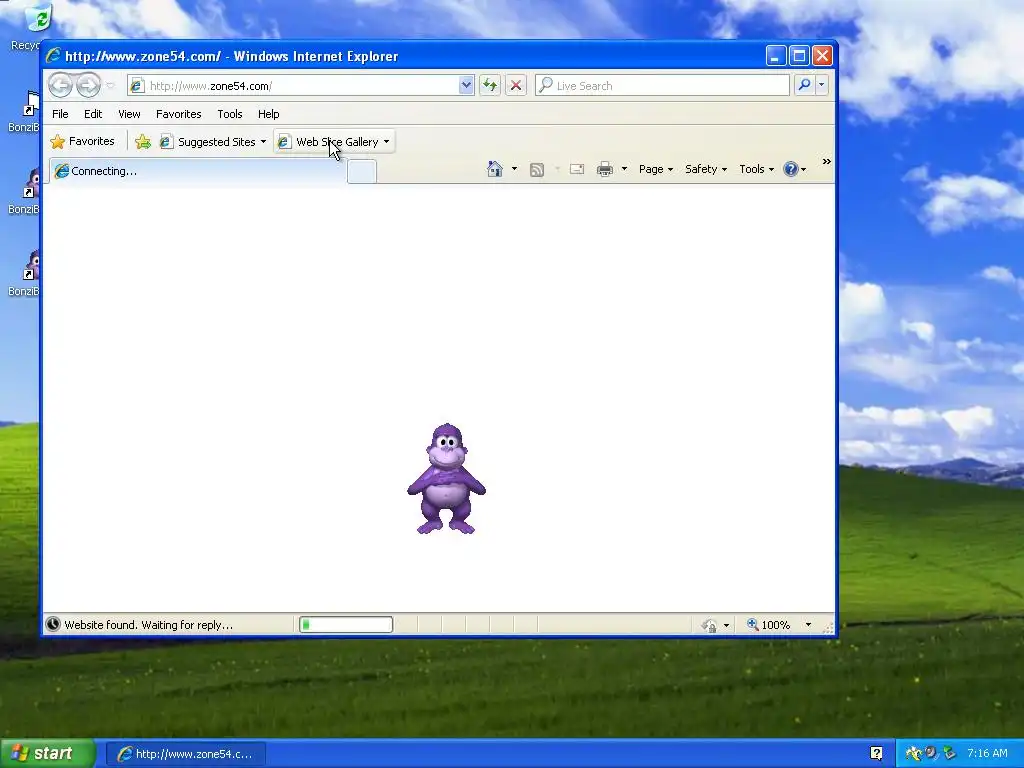Open the Help menu
This screenshot has width=1024, height=768.
coord(268,114)
